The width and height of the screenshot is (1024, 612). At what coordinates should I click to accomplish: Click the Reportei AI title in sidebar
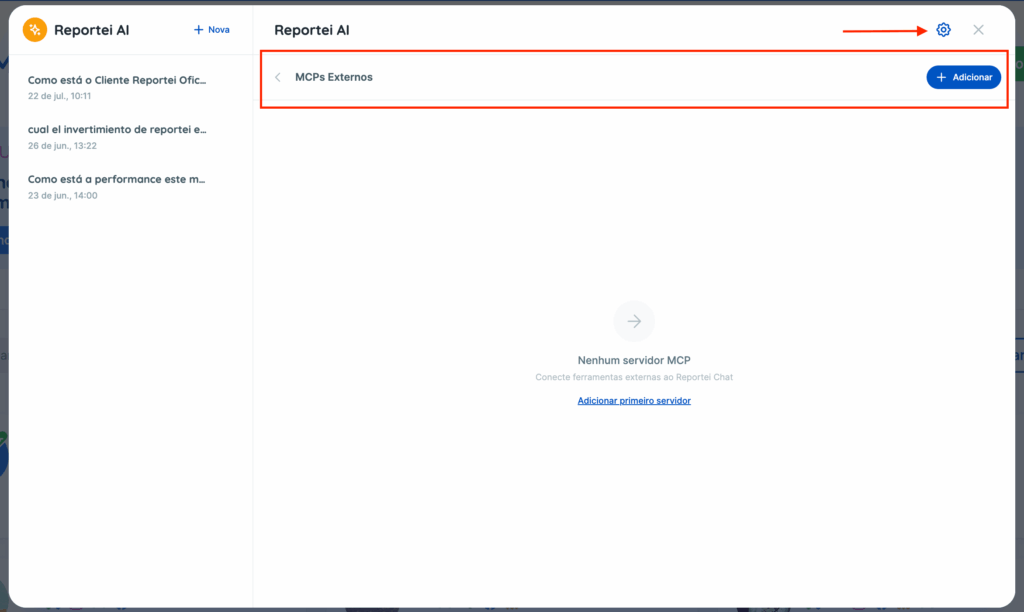click(91, 30)
